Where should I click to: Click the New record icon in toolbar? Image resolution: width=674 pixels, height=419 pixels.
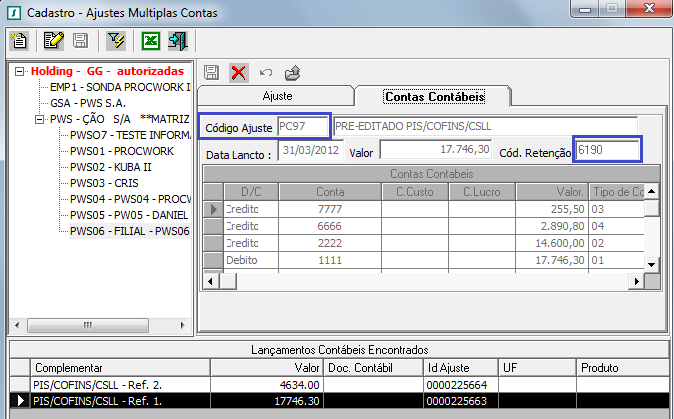click(19, 41)
